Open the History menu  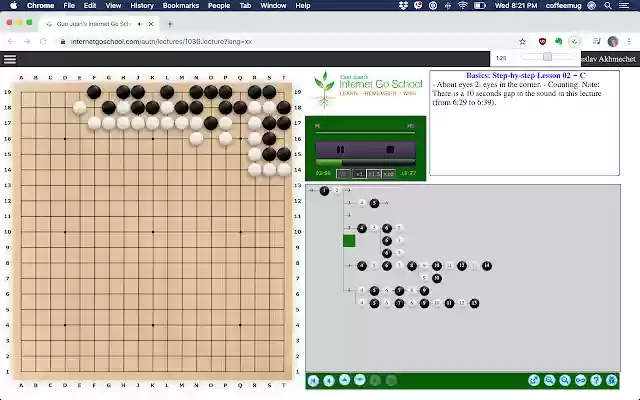142,6
